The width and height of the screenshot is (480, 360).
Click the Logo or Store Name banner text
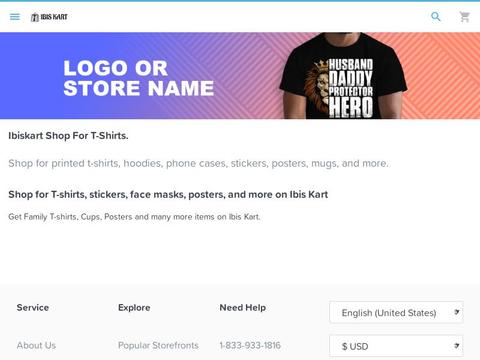(x=139, y=78)
